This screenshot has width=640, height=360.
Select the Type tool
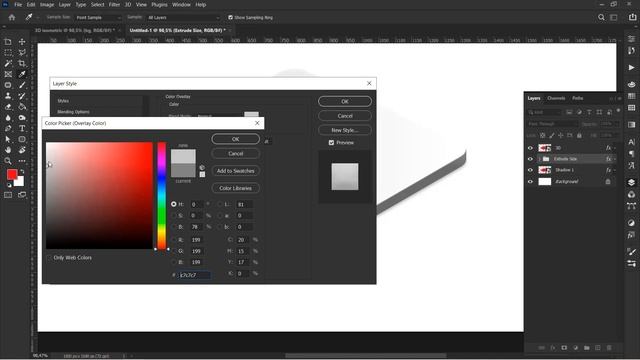coord(22,129)
